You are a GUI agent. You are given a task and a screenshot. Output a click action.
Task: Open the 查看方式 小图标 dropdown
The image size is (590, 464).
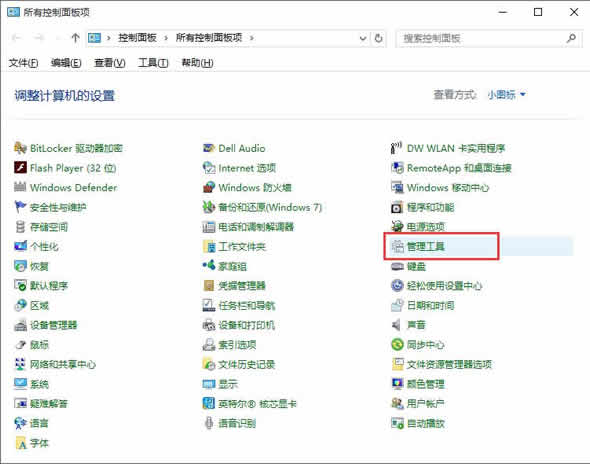[x=506, y=94]
